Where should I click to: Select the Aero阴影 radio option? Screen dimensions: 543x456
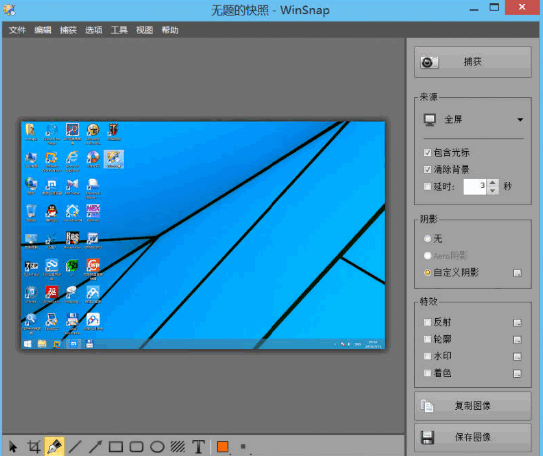(x=427, y=256)
